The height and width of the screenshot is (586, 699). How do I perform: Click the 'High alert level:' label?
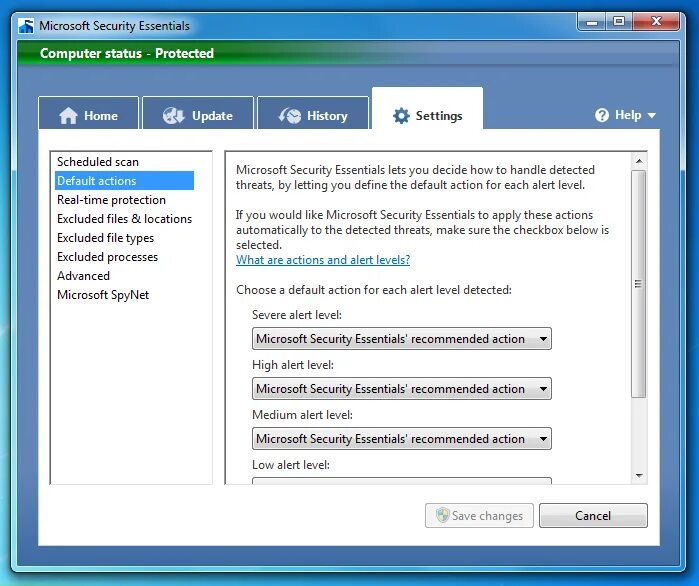pos(293,365)
